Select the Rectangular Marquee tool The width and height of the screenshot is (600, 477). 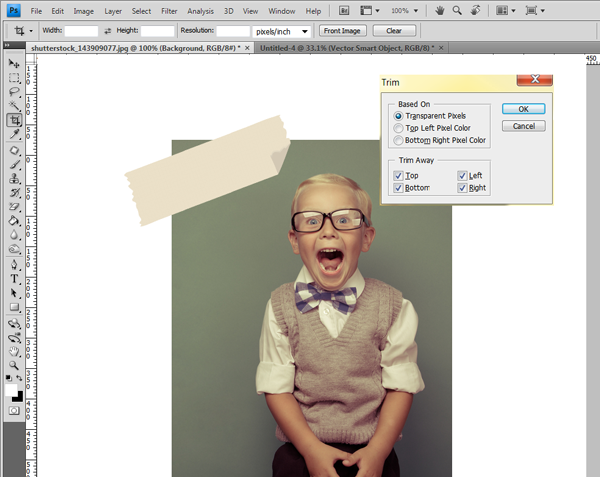coord(14,78)
